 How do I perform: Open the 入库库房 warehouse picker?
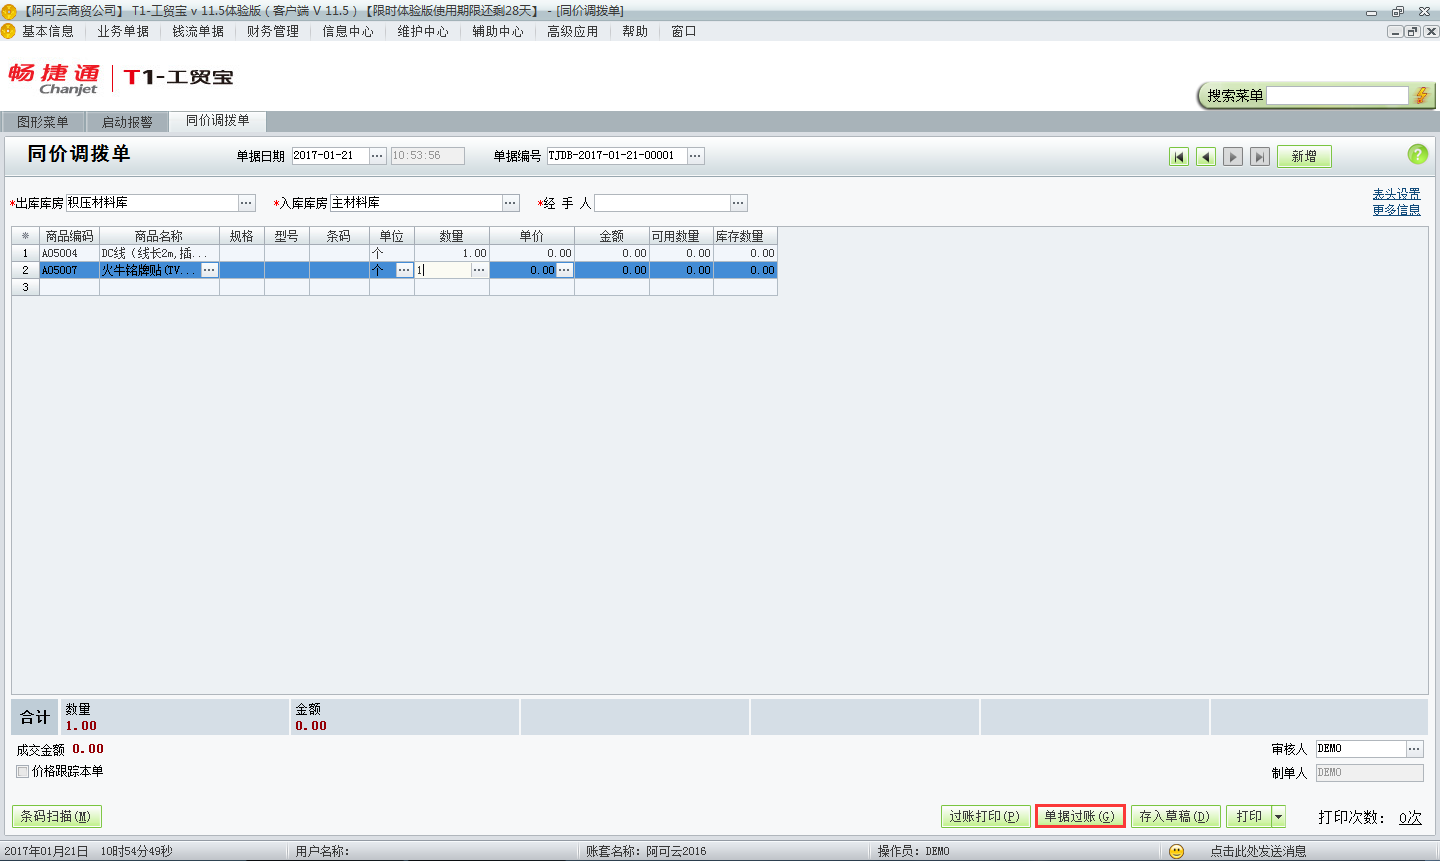pyautogui.click(x=511, y=202)
